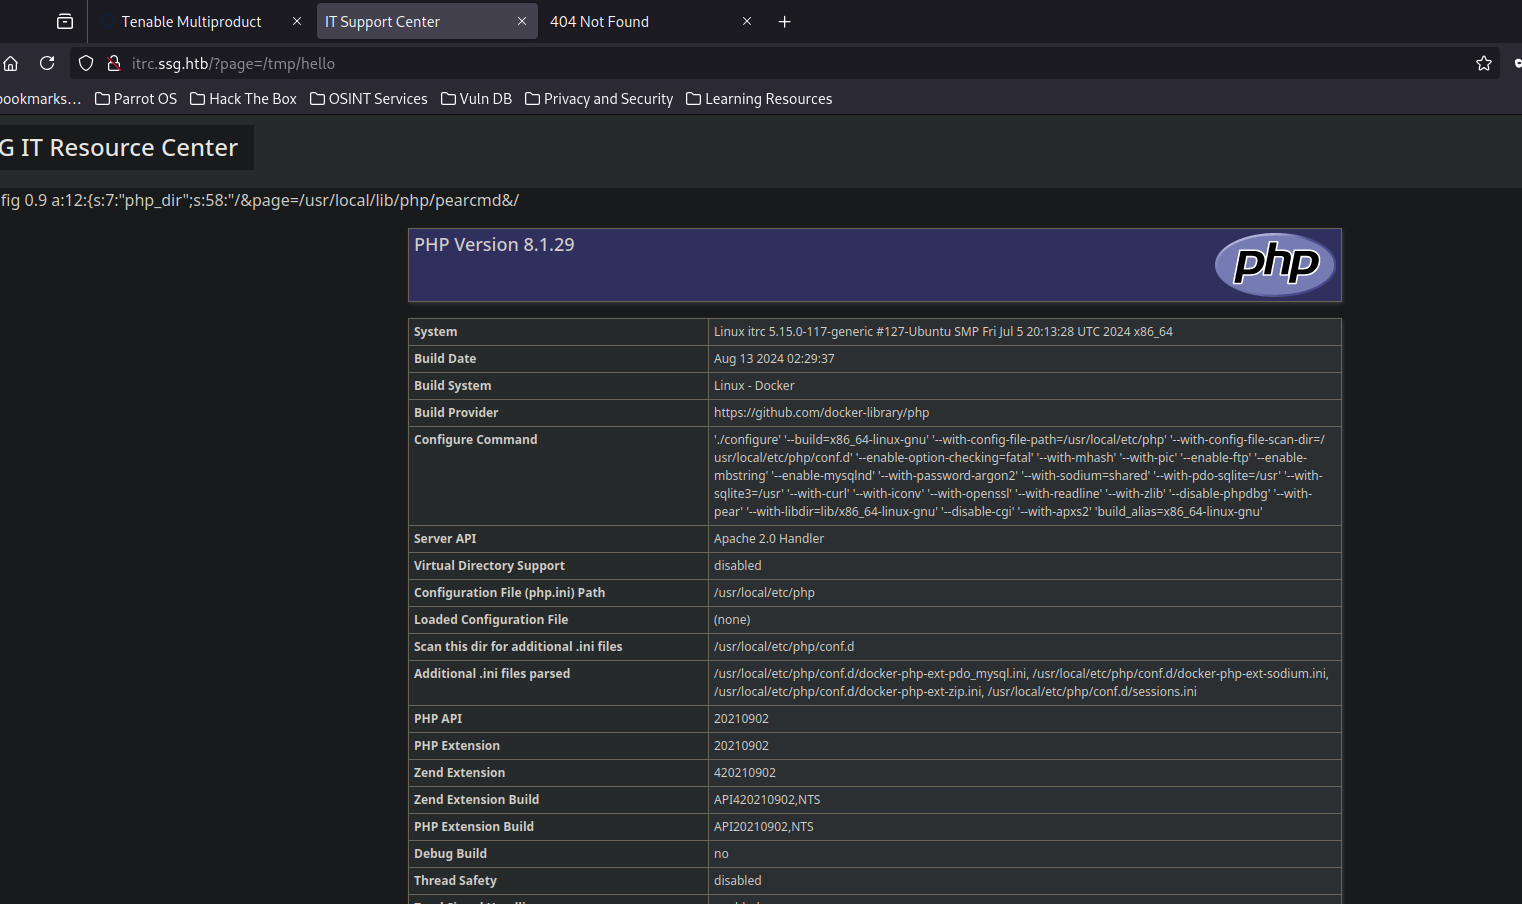Screen dimensions: 1522x904
Task: Close the Tenable Multiproduct tab
Action: (297, 21)
